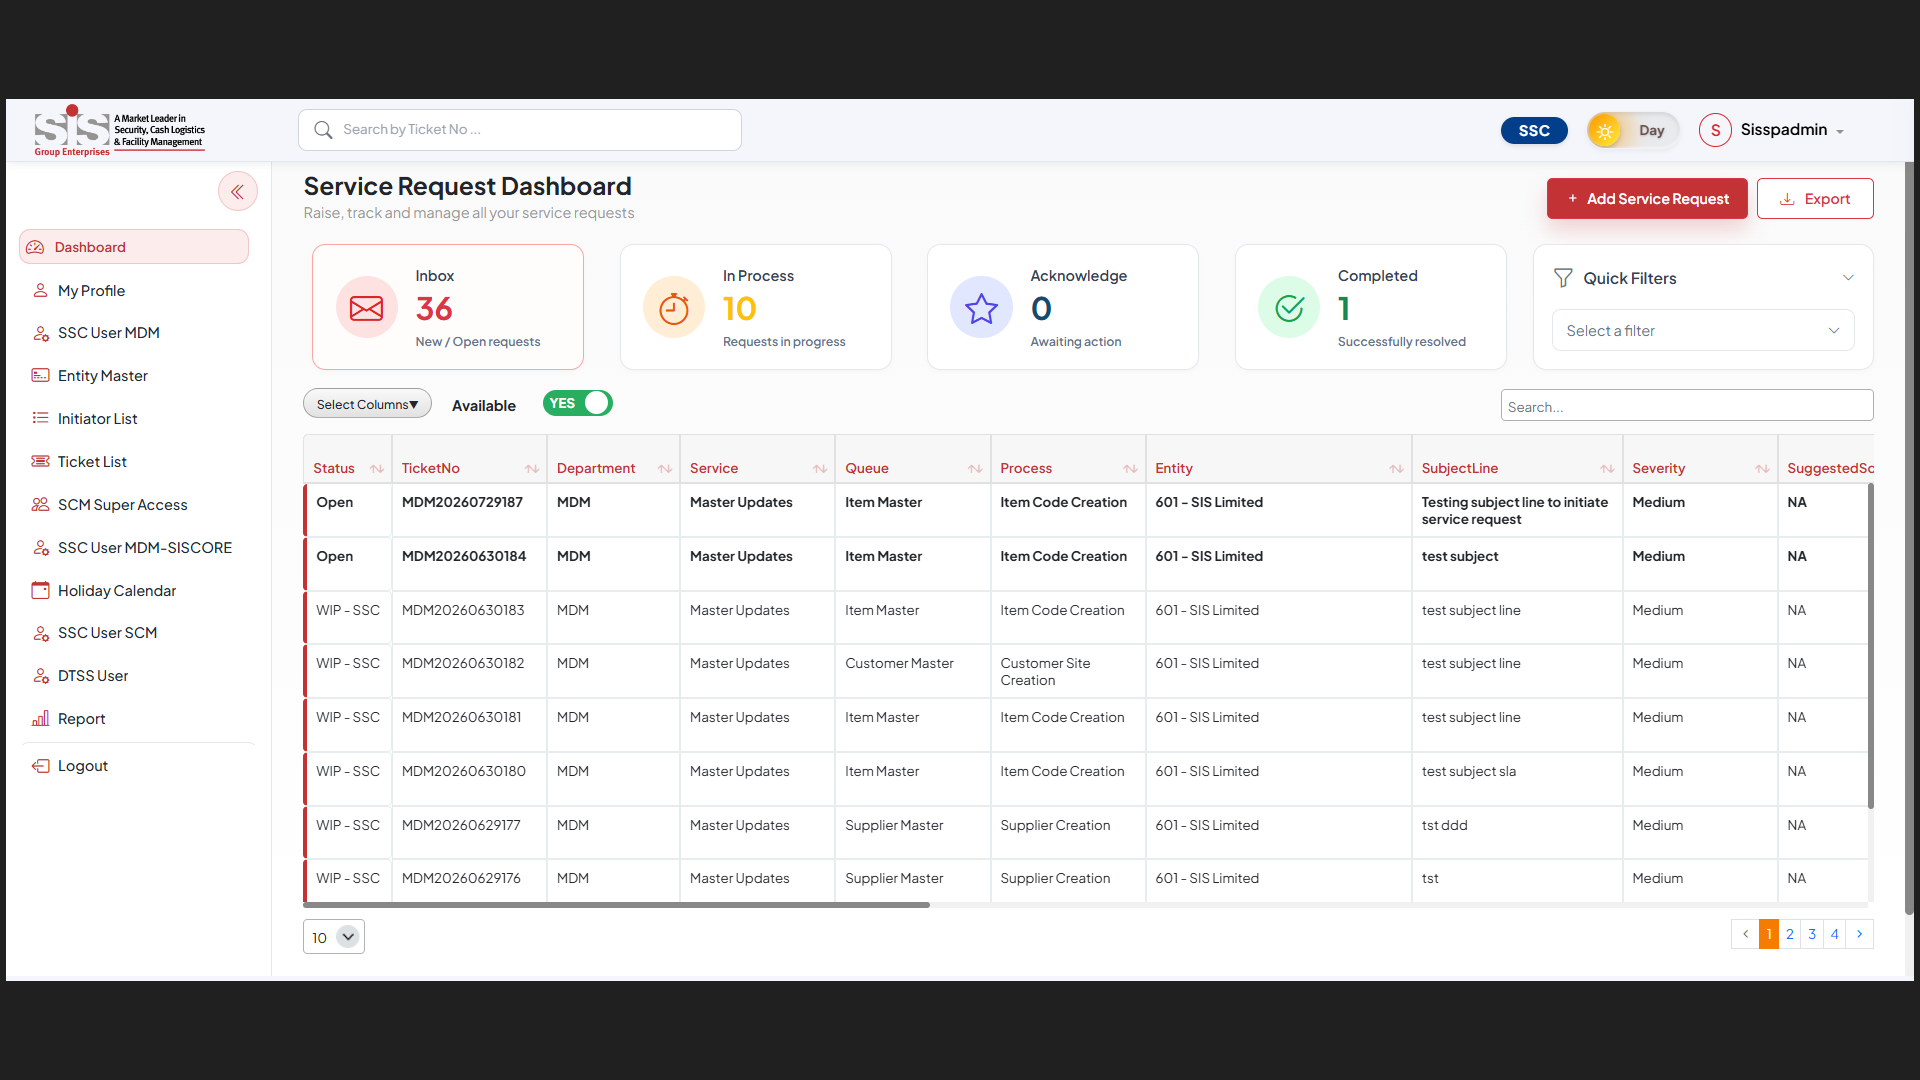Click the Dashboard gauge icon in sidebar
The height and width of the screenshot is (1080, 1920).
(x=36, y=247)
